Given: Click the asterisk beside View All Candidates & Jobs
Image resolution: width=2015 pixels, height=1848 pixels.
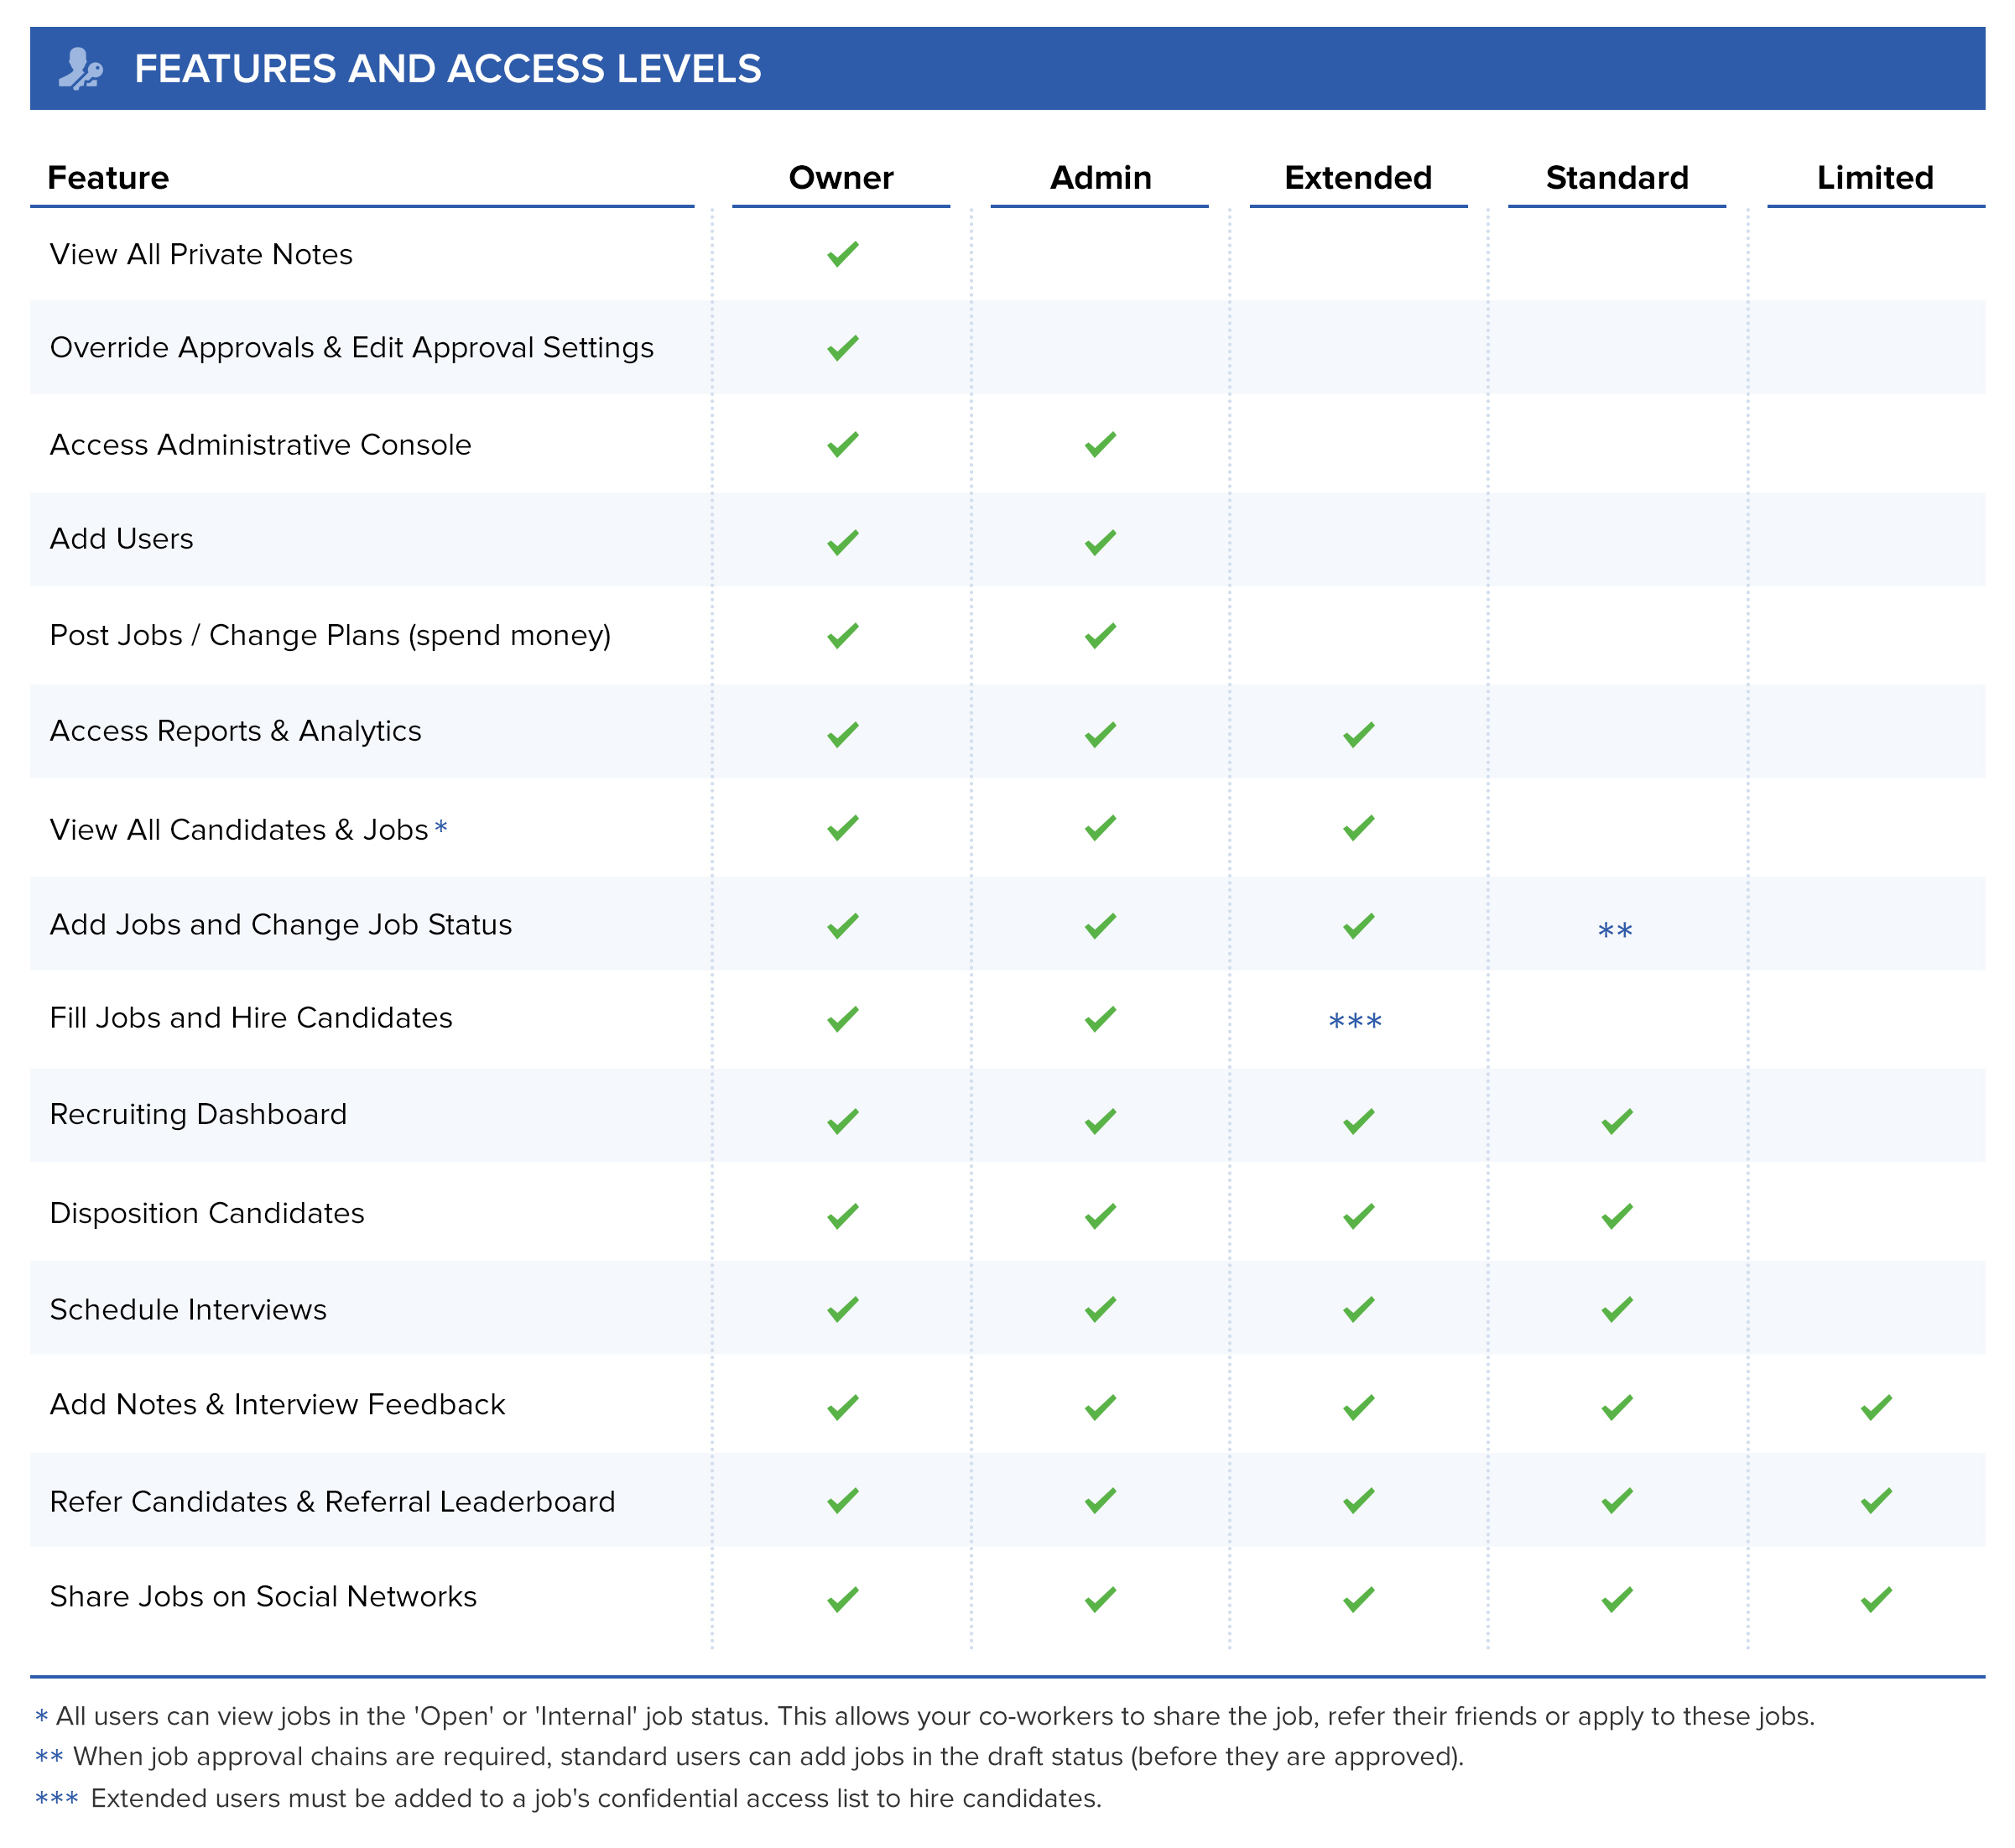Looking at the screenshot, I should click(441, 827).
